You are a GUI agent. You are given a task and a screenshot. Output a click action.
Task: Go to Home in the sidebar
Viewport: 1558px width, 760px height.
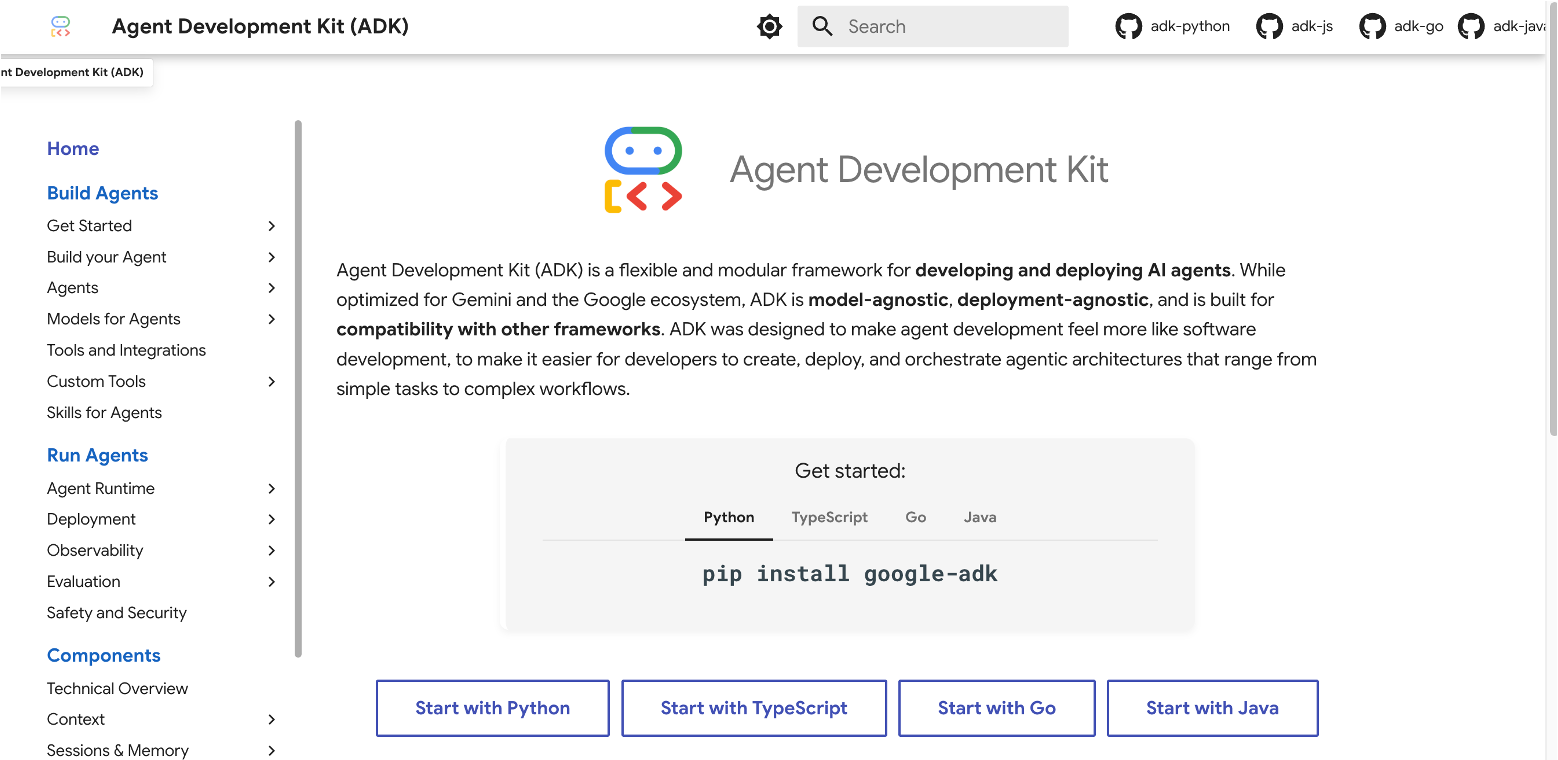[73, 149]
